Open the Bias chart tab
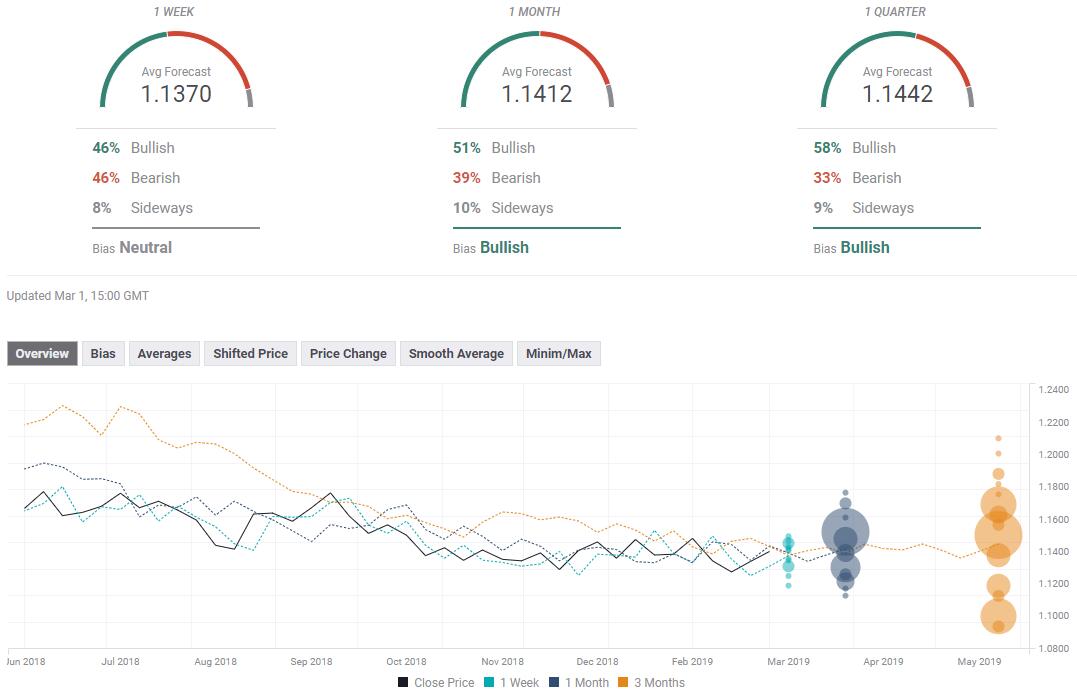The height and width of the screenshot is (695, 1077). coord(103,353)
